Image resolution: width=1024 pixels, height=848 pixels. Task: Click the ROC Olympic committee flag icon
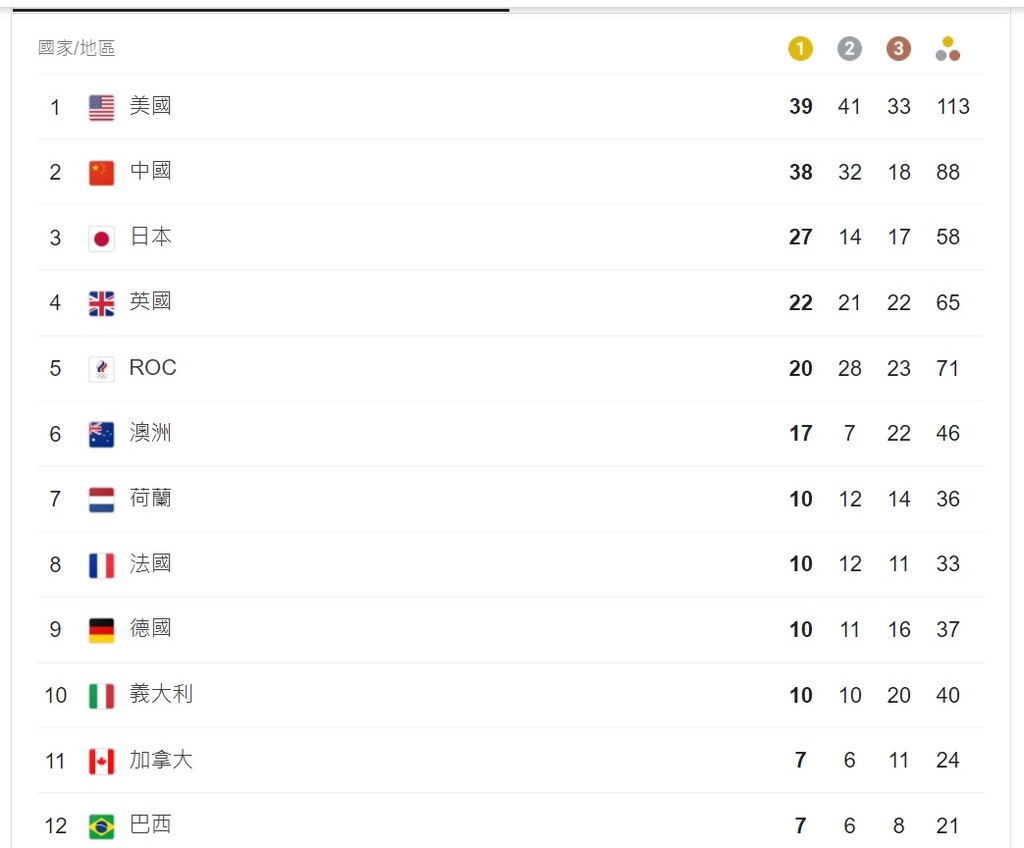click(101, 369)
